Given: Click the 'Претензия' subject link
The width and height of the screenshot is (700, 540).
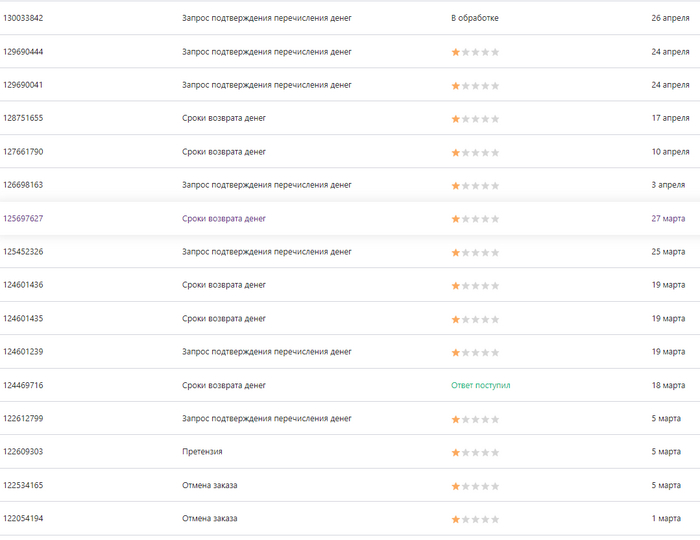Looking at the screenshot, I should click(x=202, y=452).
